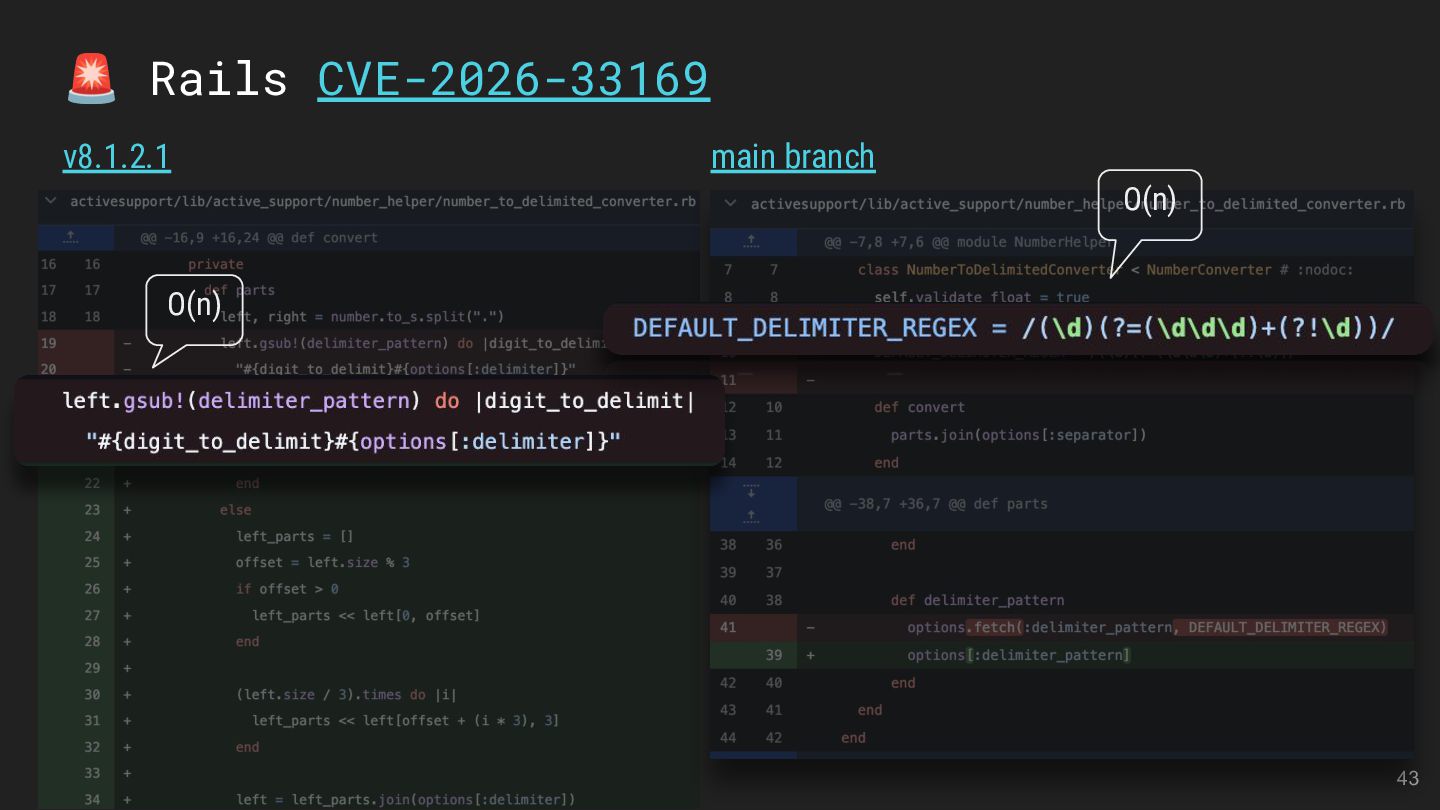
Task: Expand hidden lines at the 'def parts' hunk
Action: [751, 504]
